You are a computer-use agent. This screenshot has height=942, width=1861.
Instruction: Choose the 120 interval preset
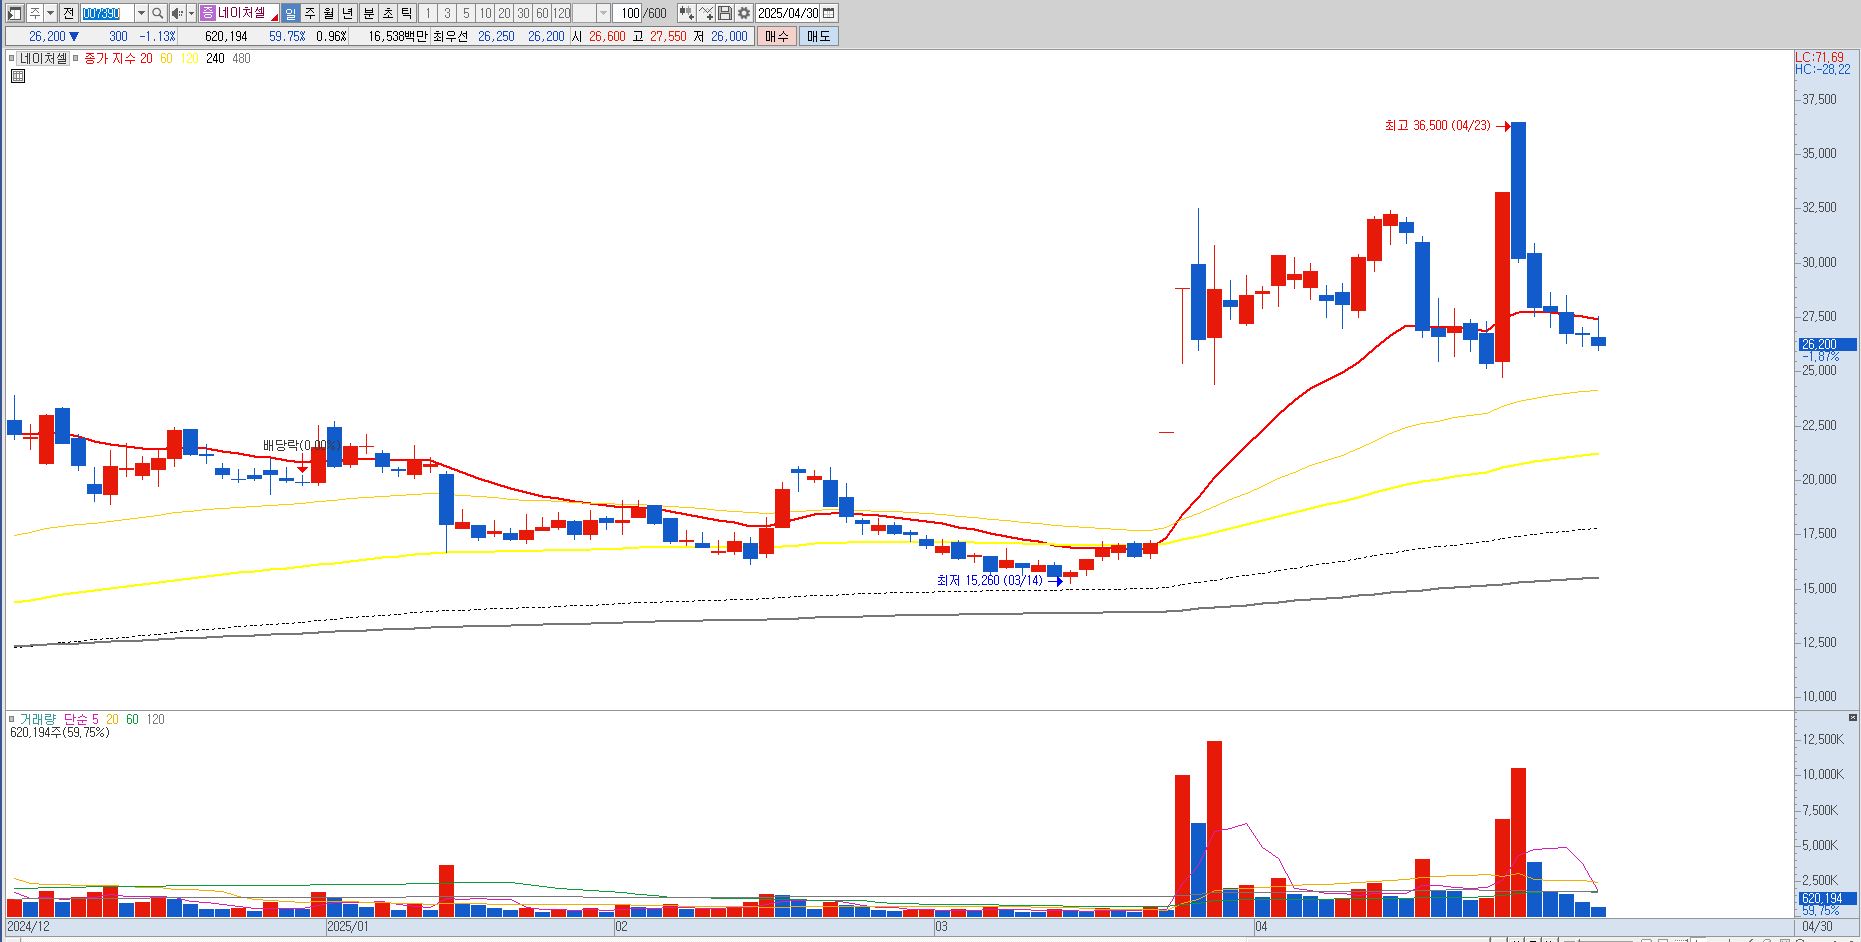click(562, 13)
